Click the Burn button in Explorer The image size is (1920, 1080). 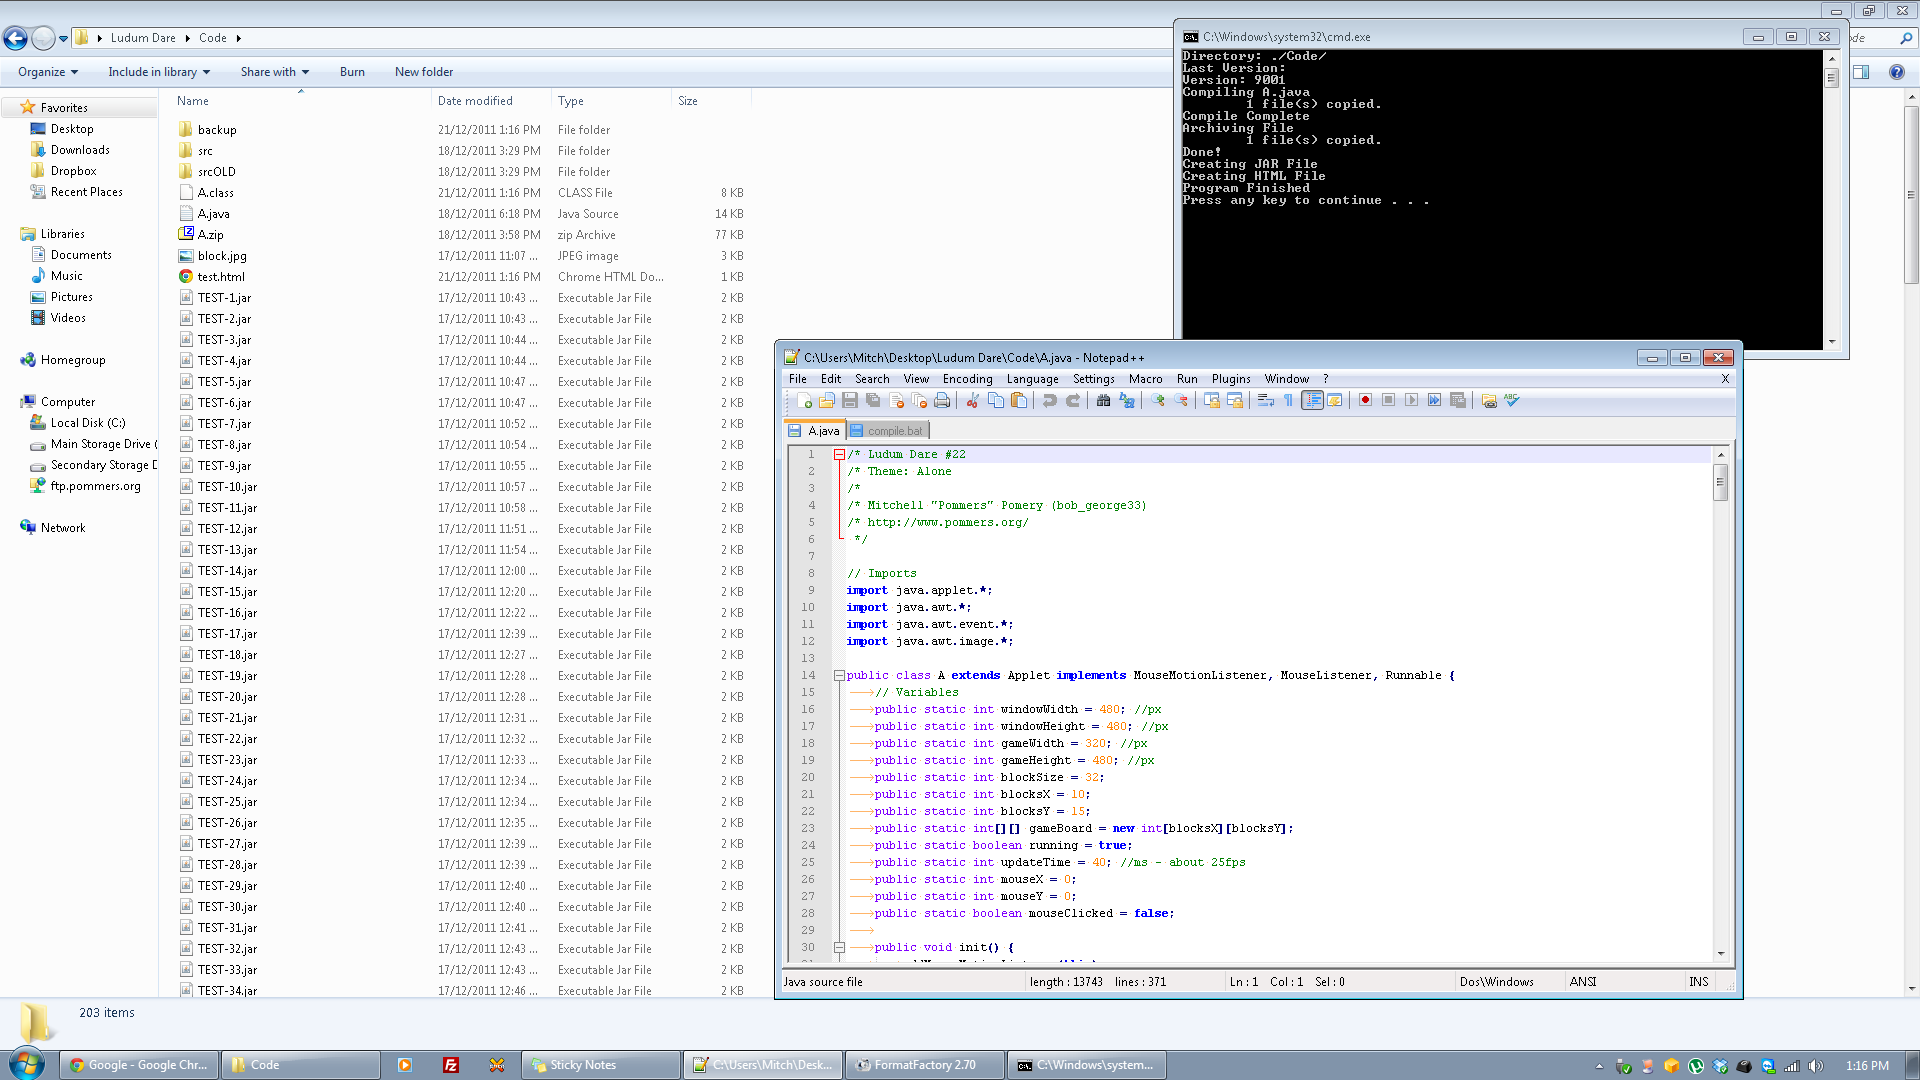coord(352,72)
